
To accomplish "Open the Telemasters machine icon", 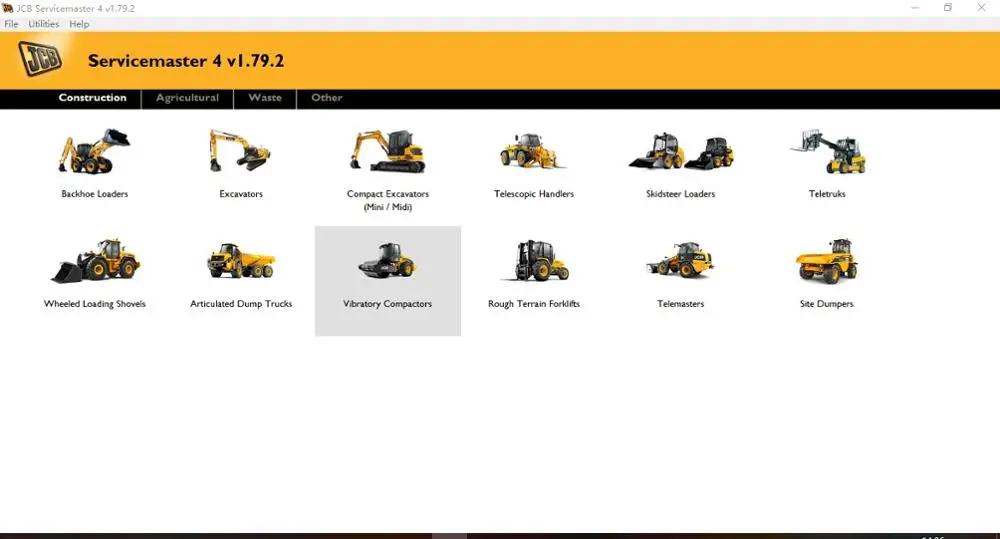I will (x=680, y=260).
